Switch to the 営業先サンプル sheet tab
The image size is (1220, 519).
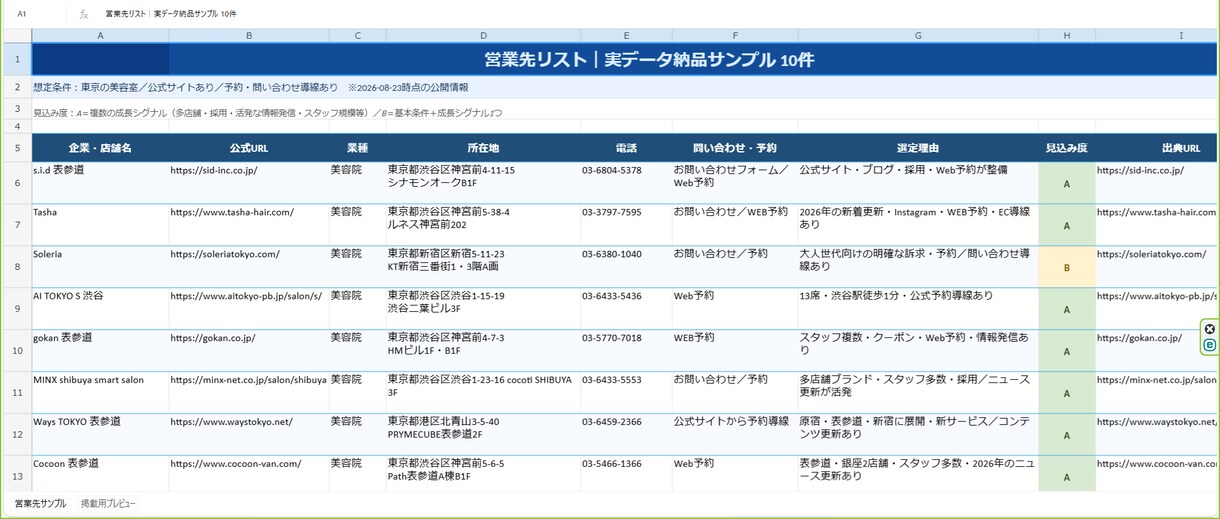[x=41, y=503]
